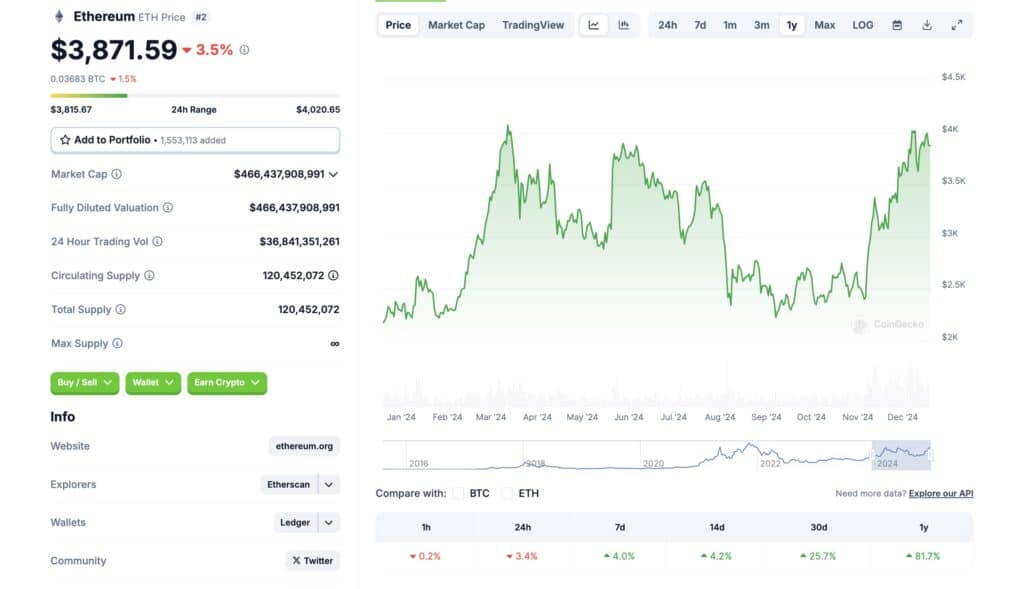
Task: Click the Ethereum logo icon
Action: pos(59,16)
